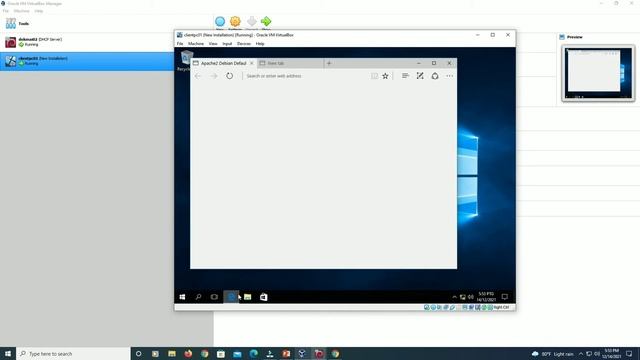
Task: Open guest Task View icon
Action: (214, 297)
